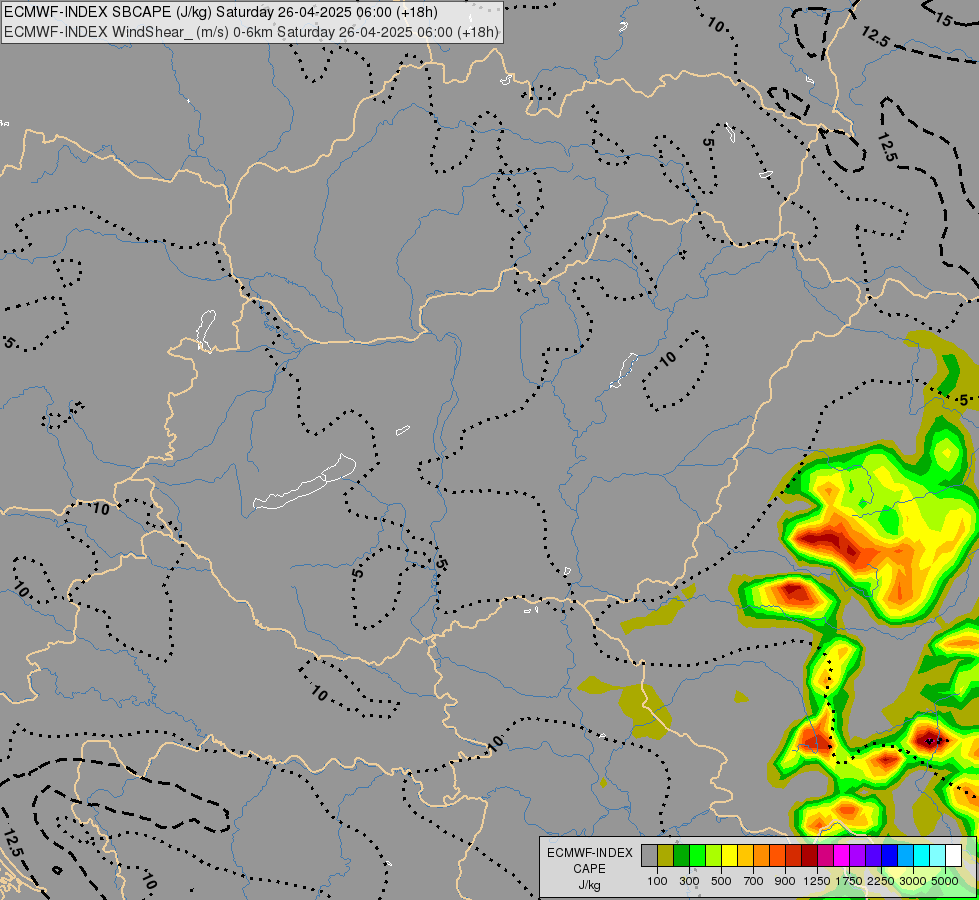Click the '500' legend value

click(721, 881)
